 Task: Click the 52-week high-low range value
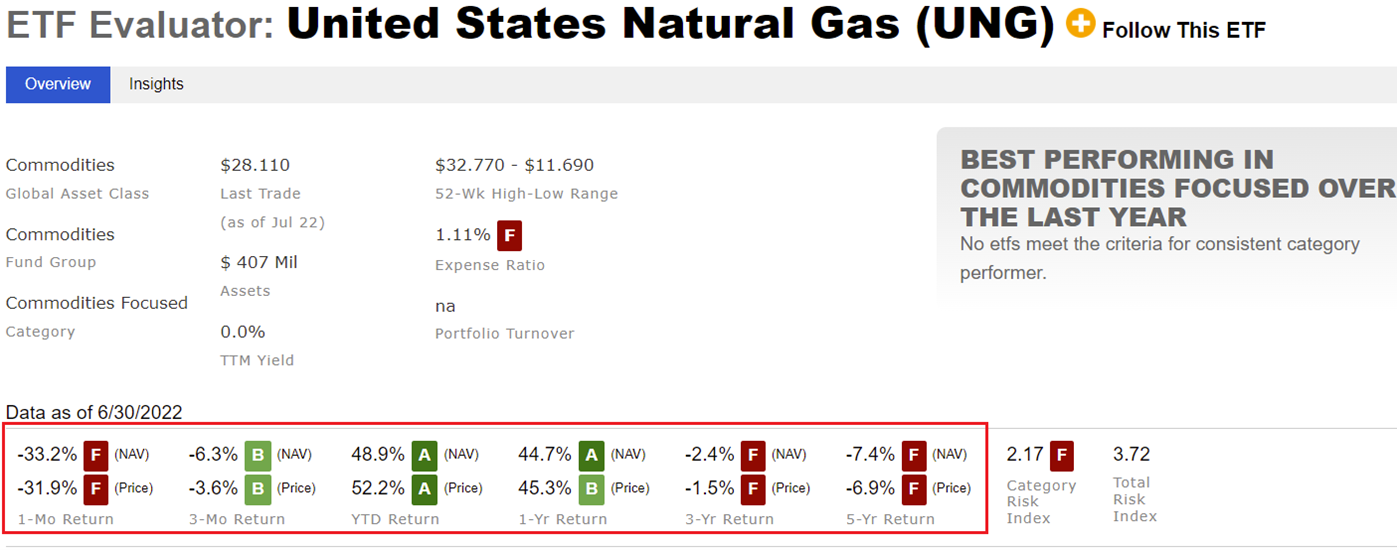click(x=514, y=165)
